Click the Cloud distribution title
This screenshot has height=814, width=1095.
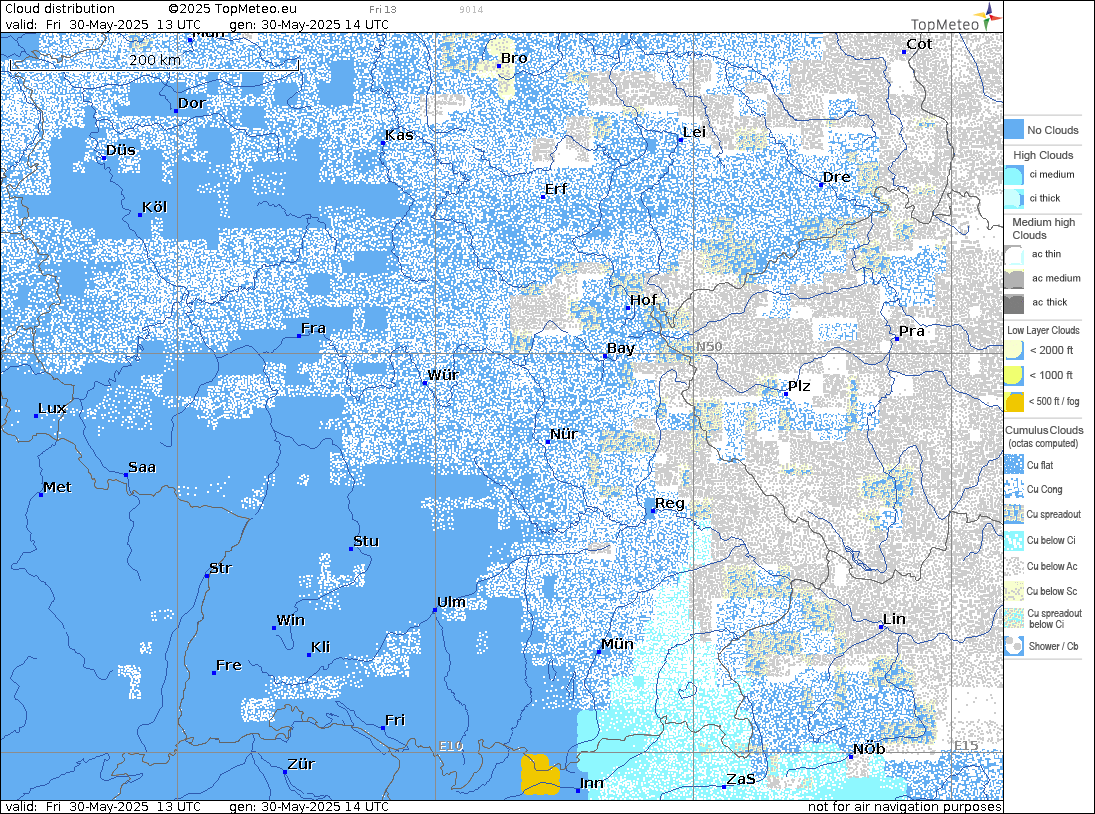(60, 9)
